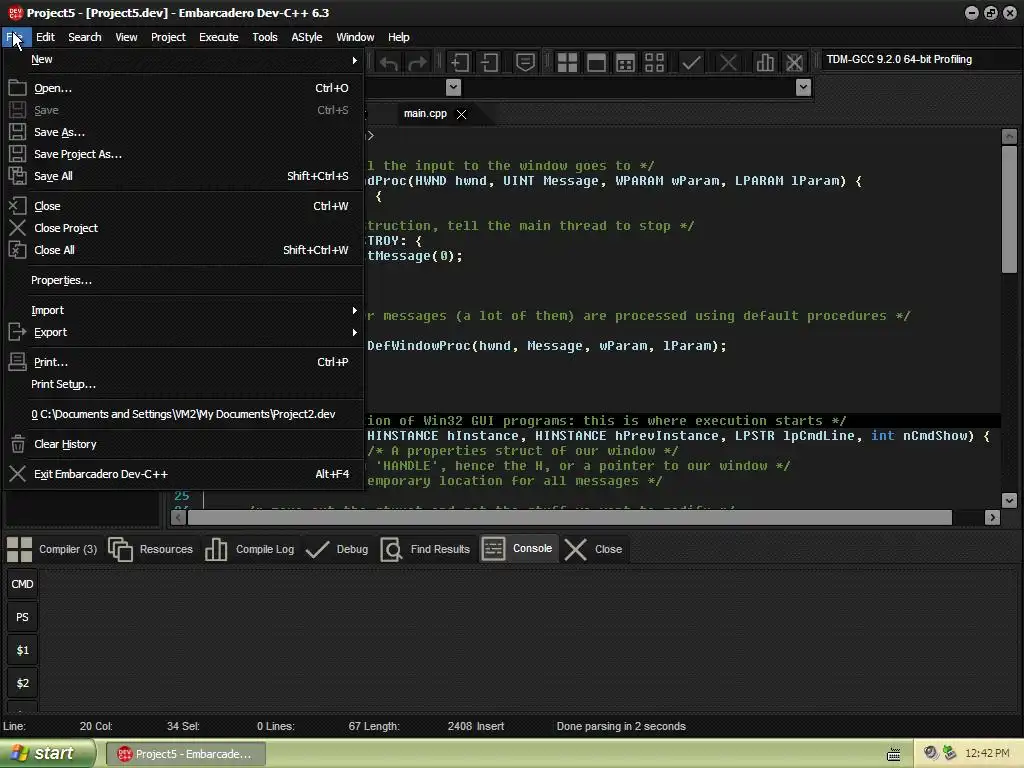Choose Properties... from File menu
Image resolution: width=1024 pixels, height=768 pixels.
(184, 280)
